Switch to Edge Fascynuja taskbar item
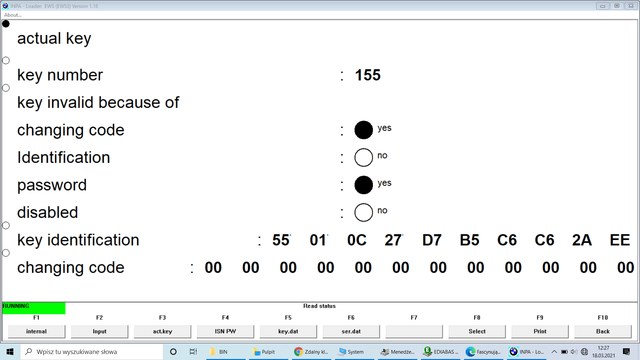640x360 pixels. 483,351
